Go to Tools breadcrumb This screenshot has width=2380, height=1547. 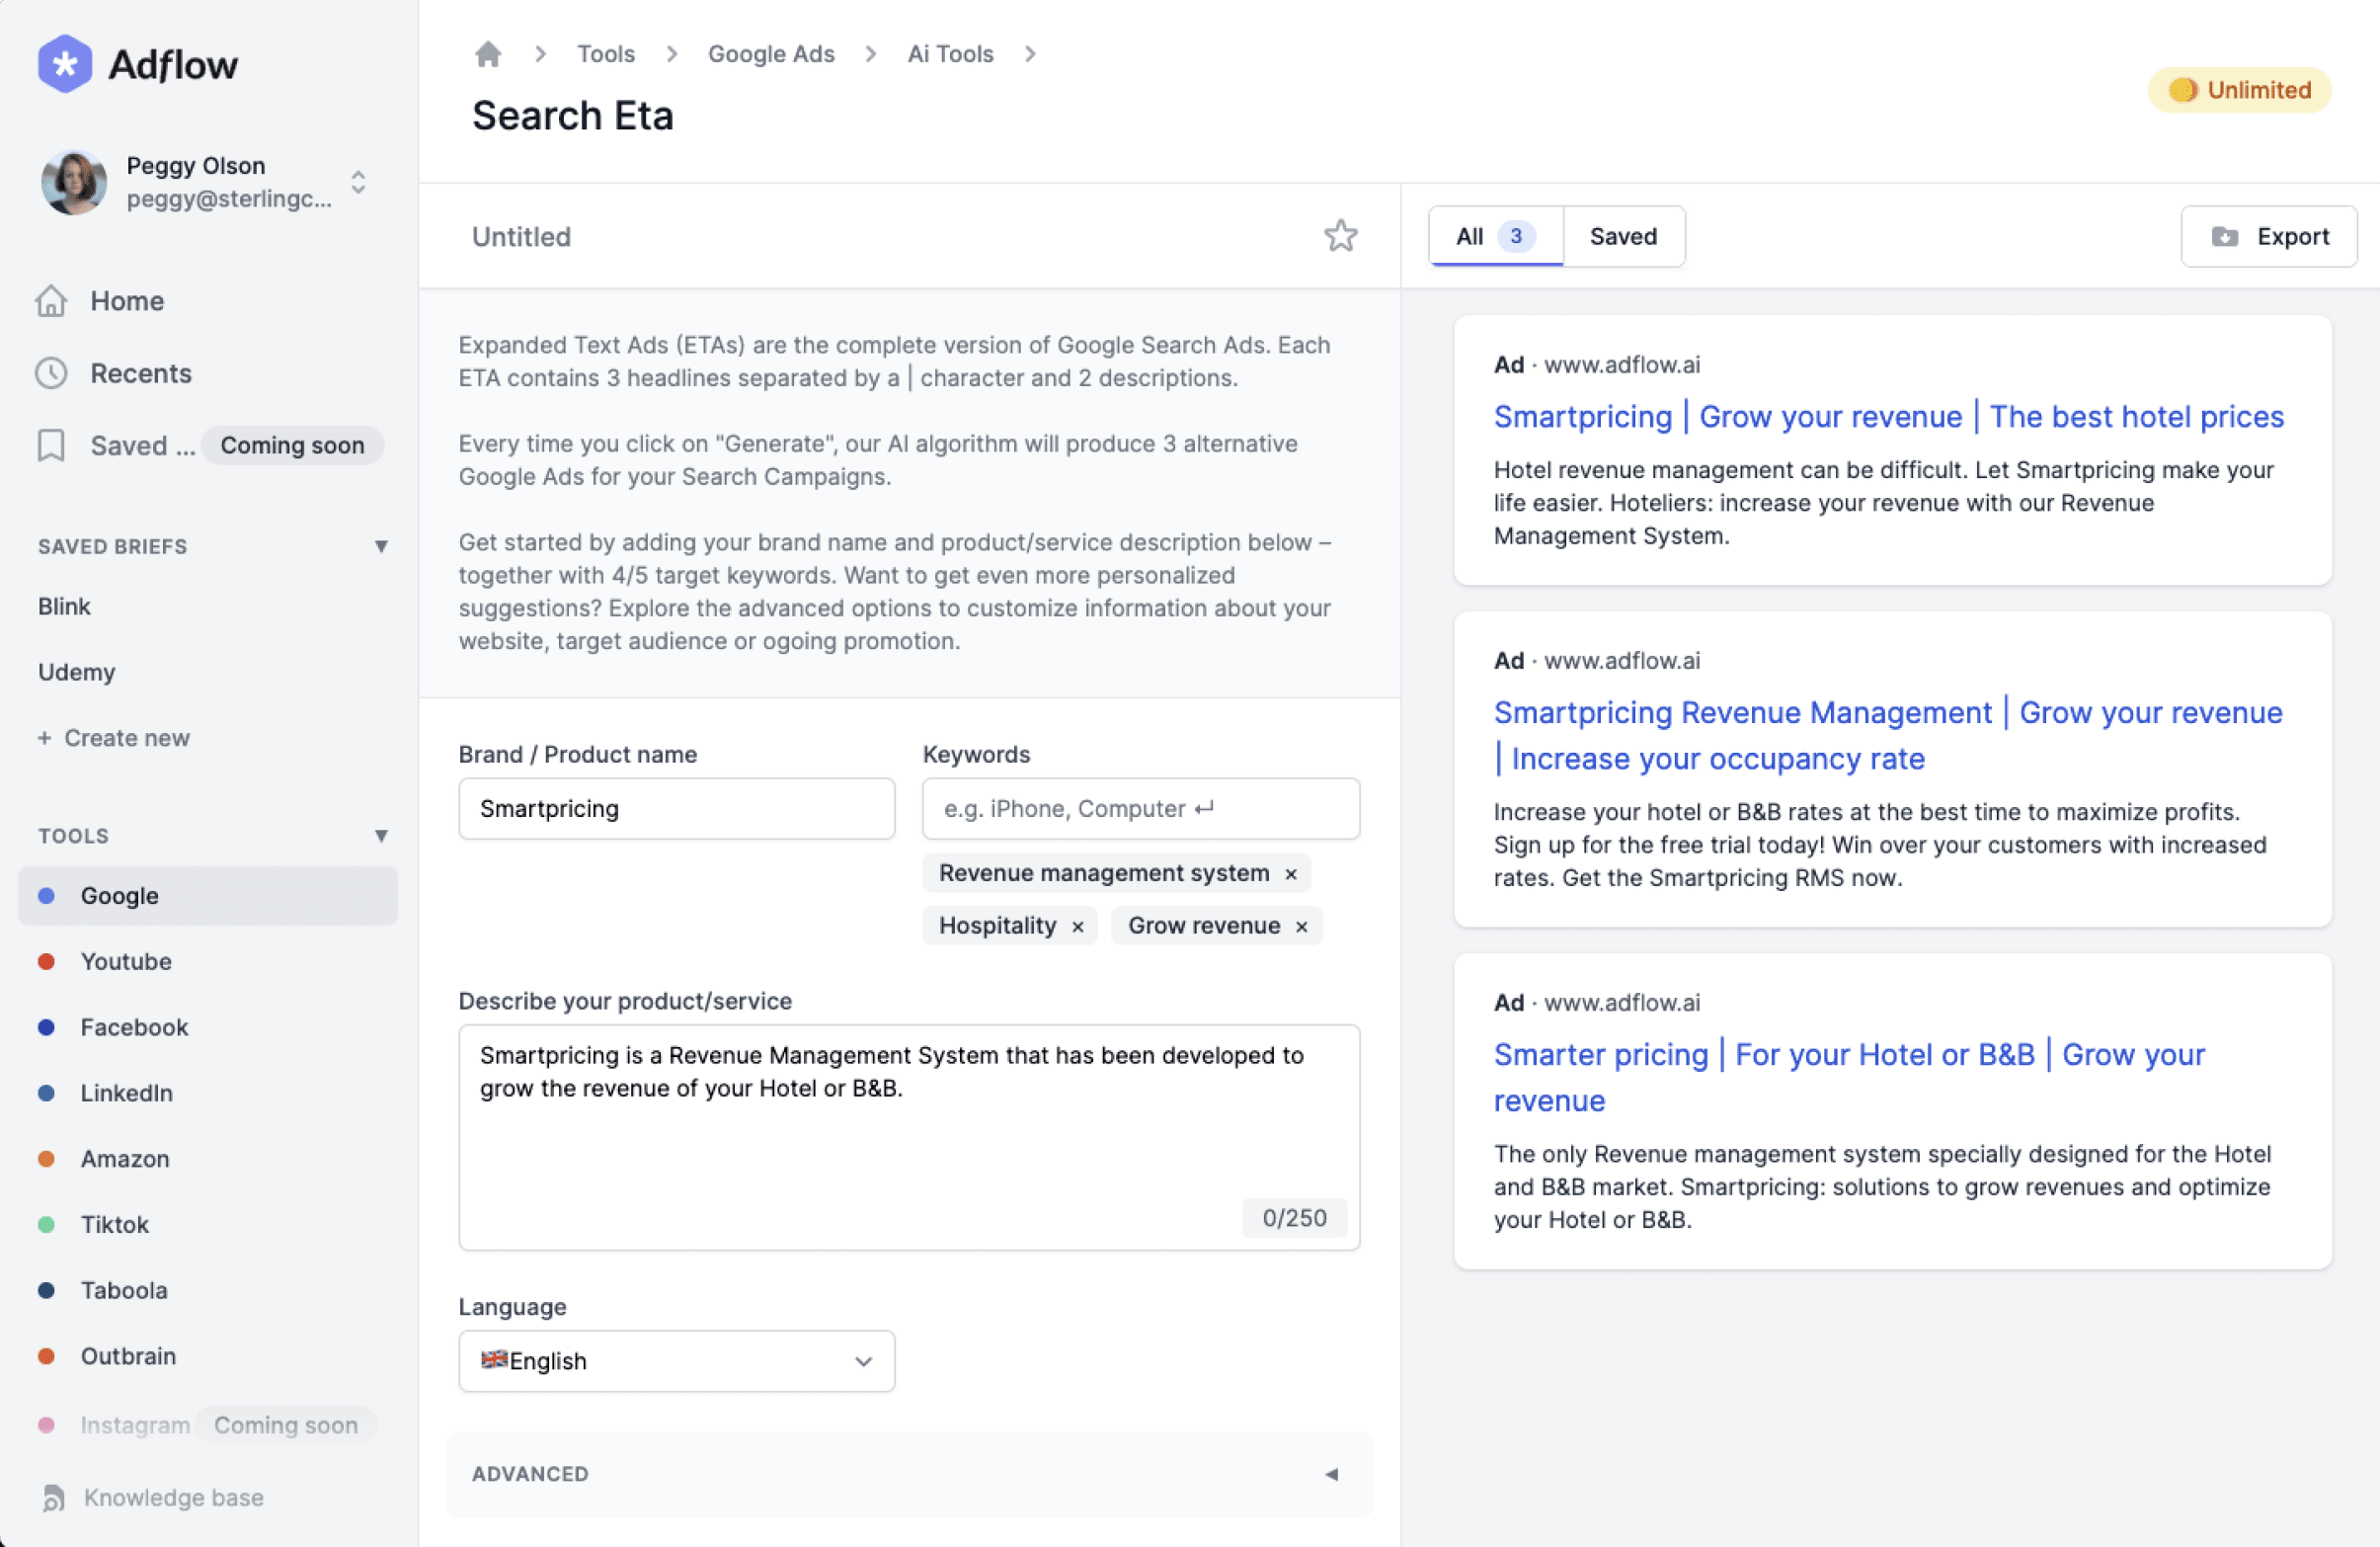[x=605, y=53]
